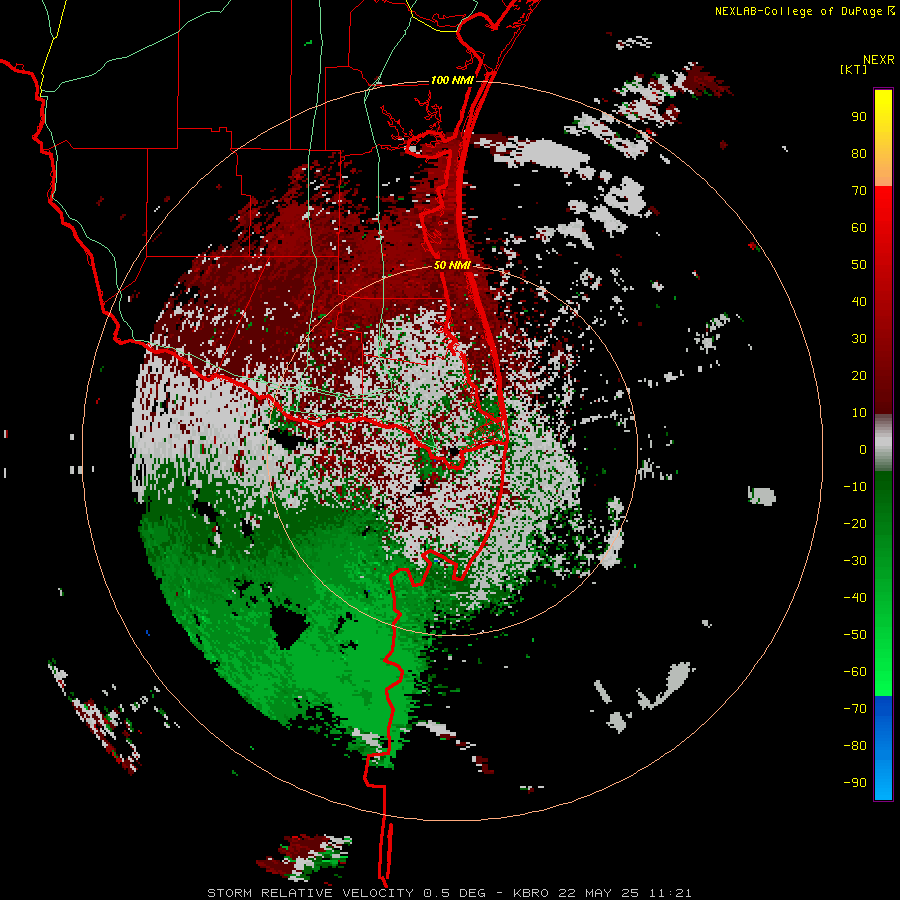The image size is (900, 900).
Task: Click the -30 value on the velocity scale
Action: pyautogui.click(x=855, y=561)
